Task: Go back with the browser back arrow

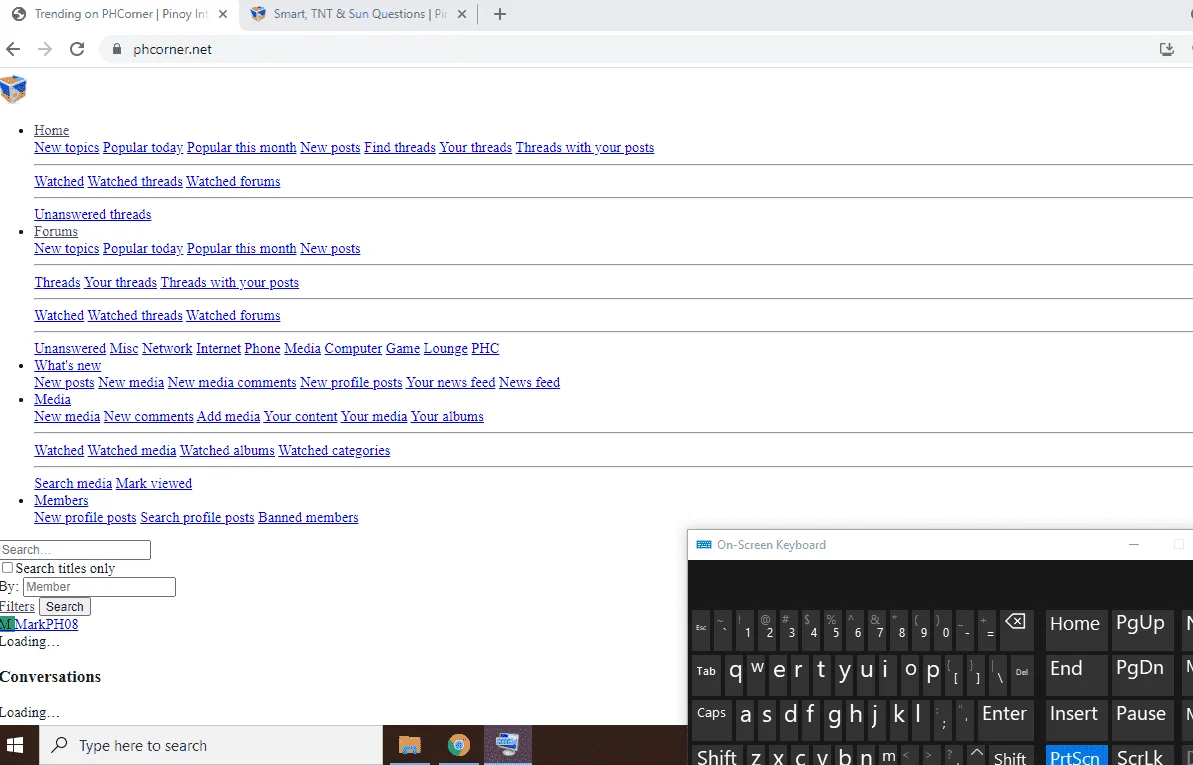Action: pyautogui.click(x=13, y=49)
